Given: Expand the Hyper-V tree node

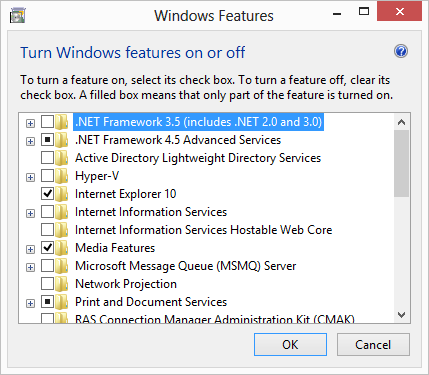Looking at the screenshot, I should 30,177.
